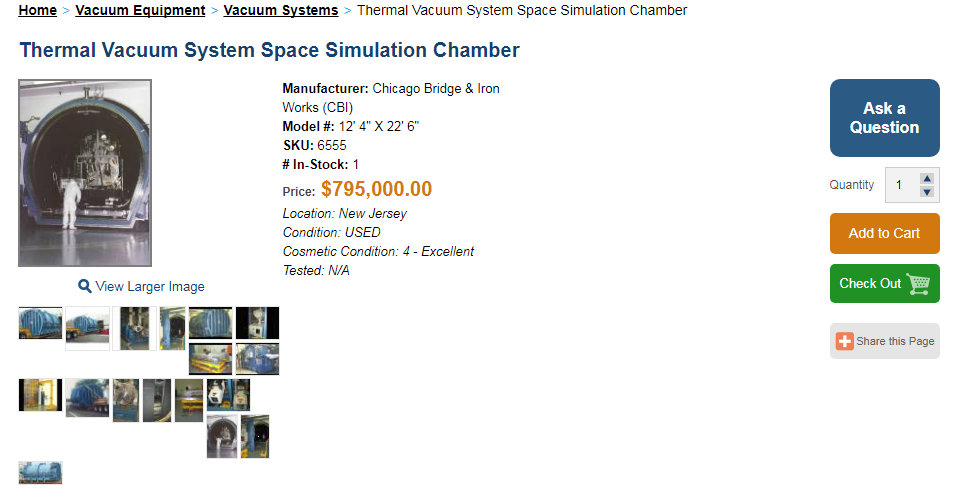The image size is (979, 502).
Task: Click the magnifier icon beside View Larger Image
Action: tap(84, 286)
